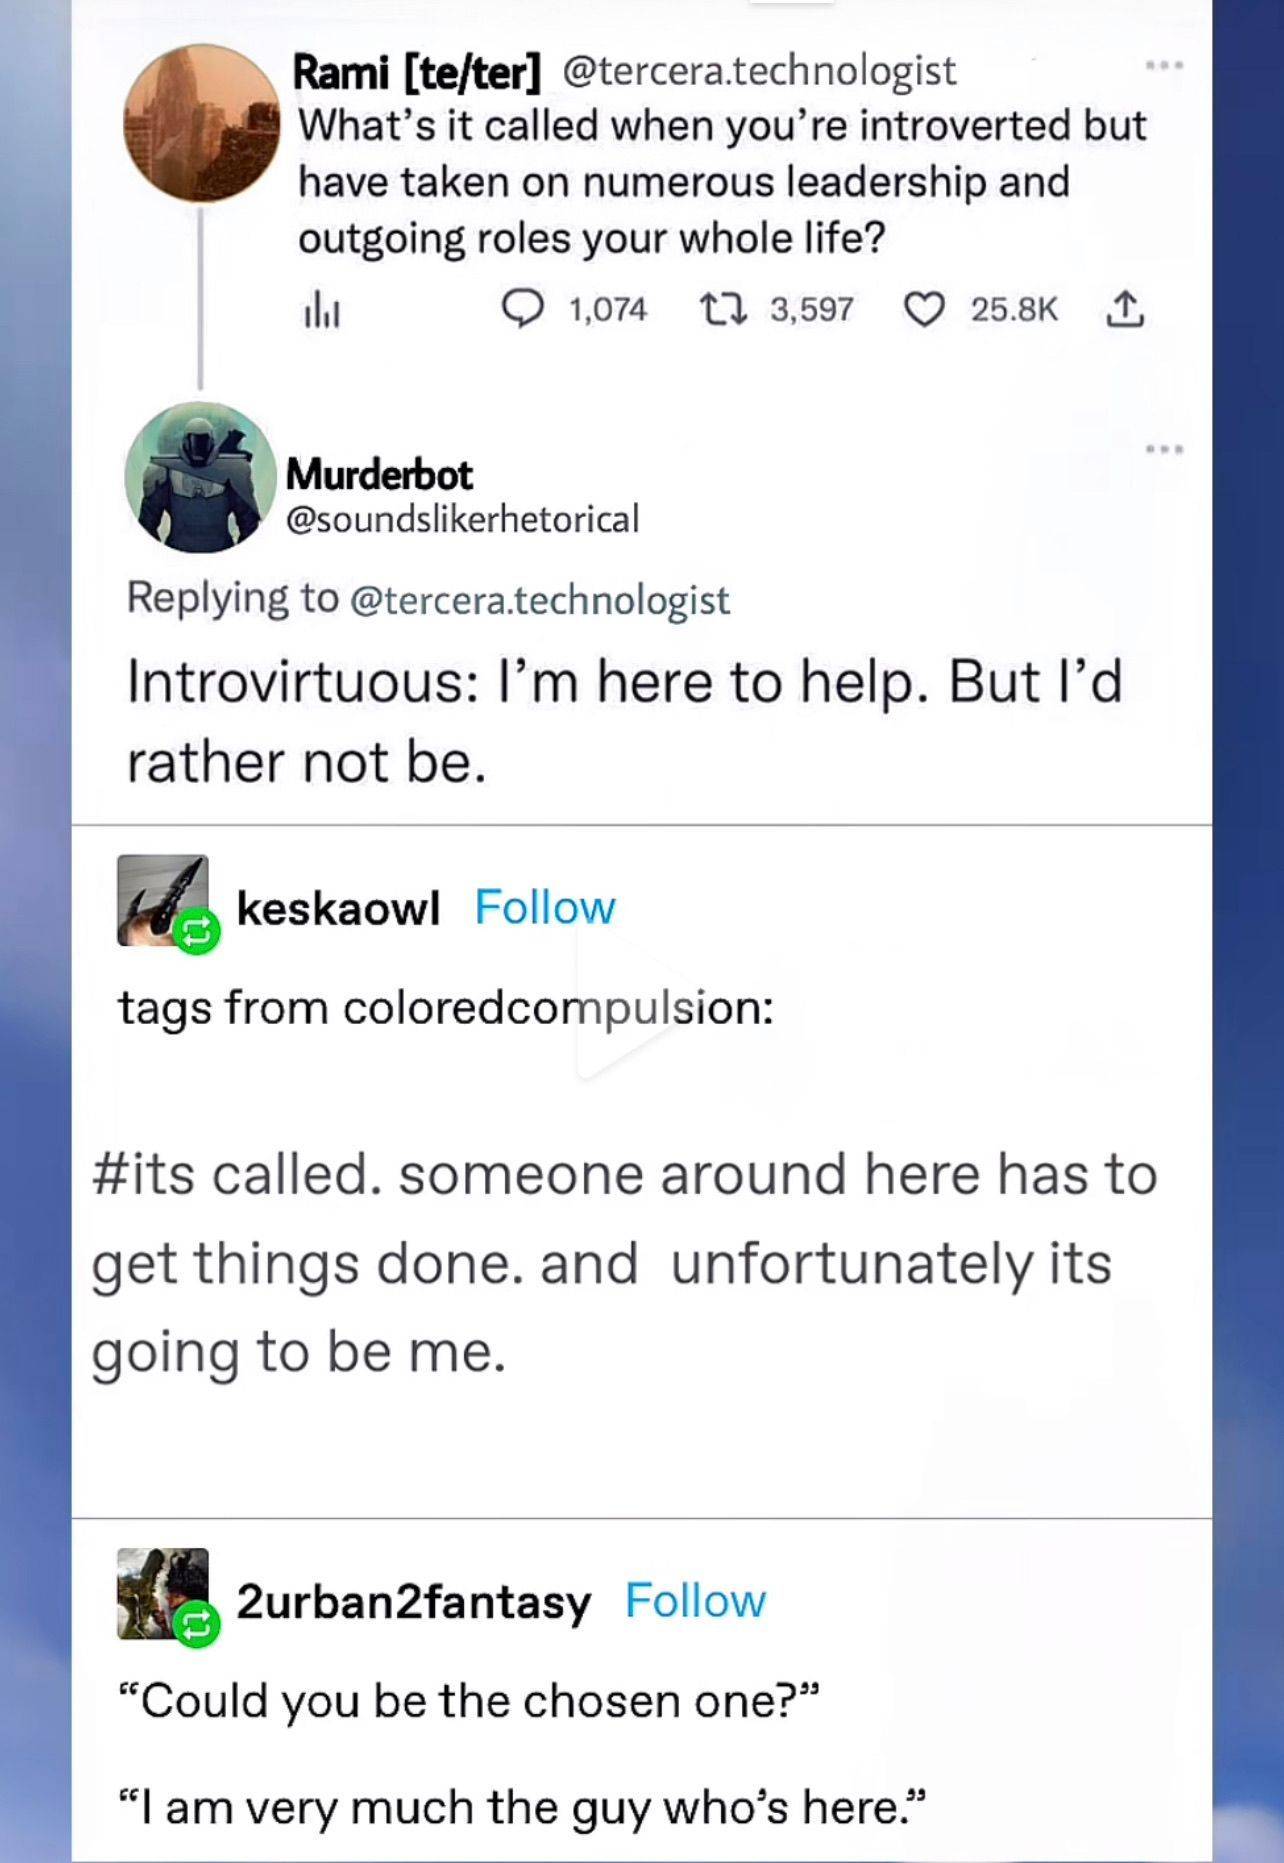This screenshot has height=1863, width=1284.
Task: Open the keskaowl username link
Action: (338, 908)
